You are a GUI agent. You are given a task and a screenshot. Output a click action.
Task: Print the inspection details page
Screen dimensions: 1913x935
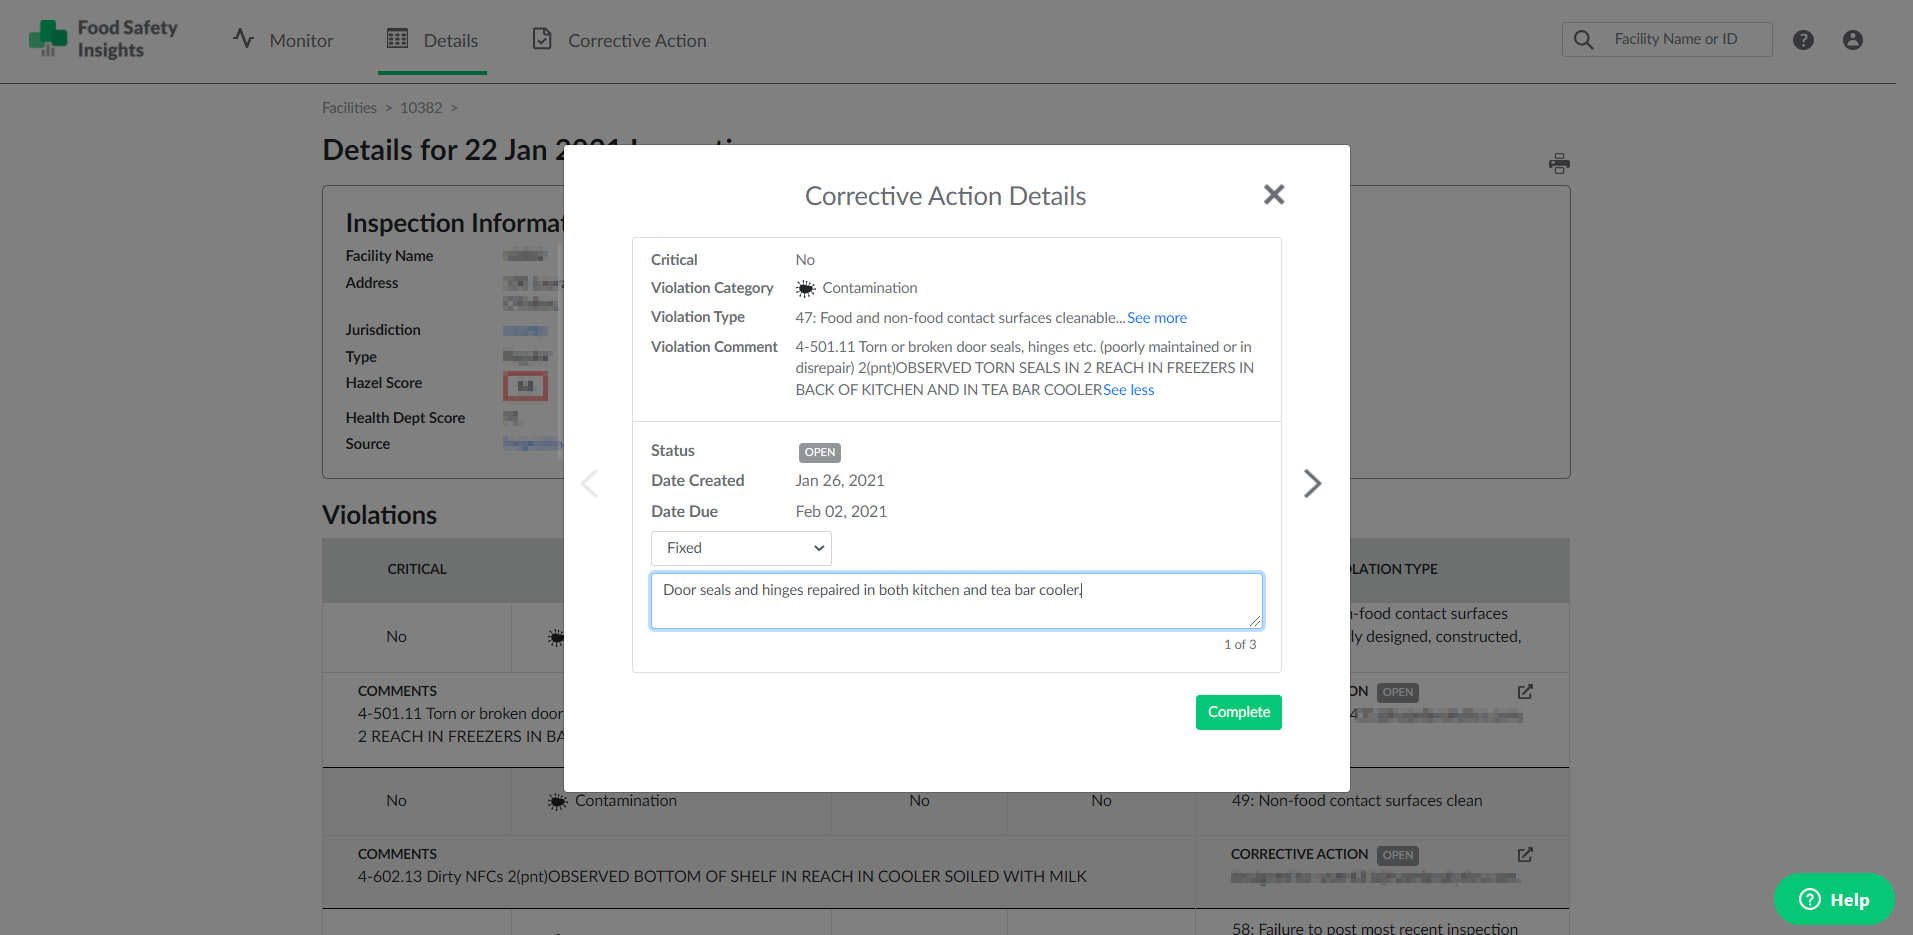[1559, 163]
